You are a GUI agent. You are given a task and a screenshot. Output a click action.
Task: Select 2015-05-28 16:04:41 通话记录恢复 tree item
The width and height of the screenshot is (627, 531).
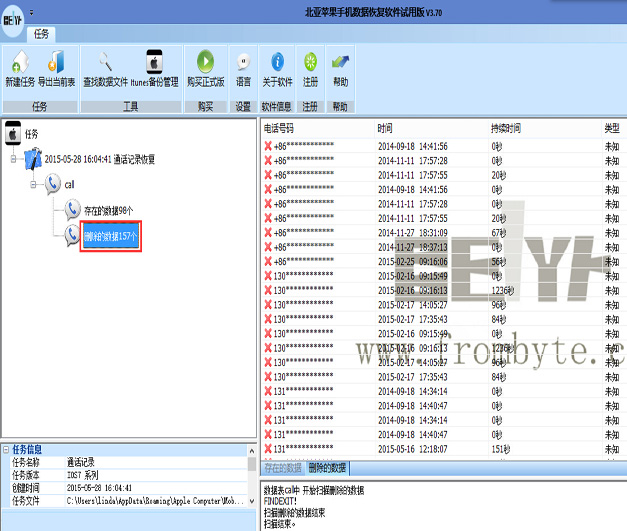pos(100,159)
